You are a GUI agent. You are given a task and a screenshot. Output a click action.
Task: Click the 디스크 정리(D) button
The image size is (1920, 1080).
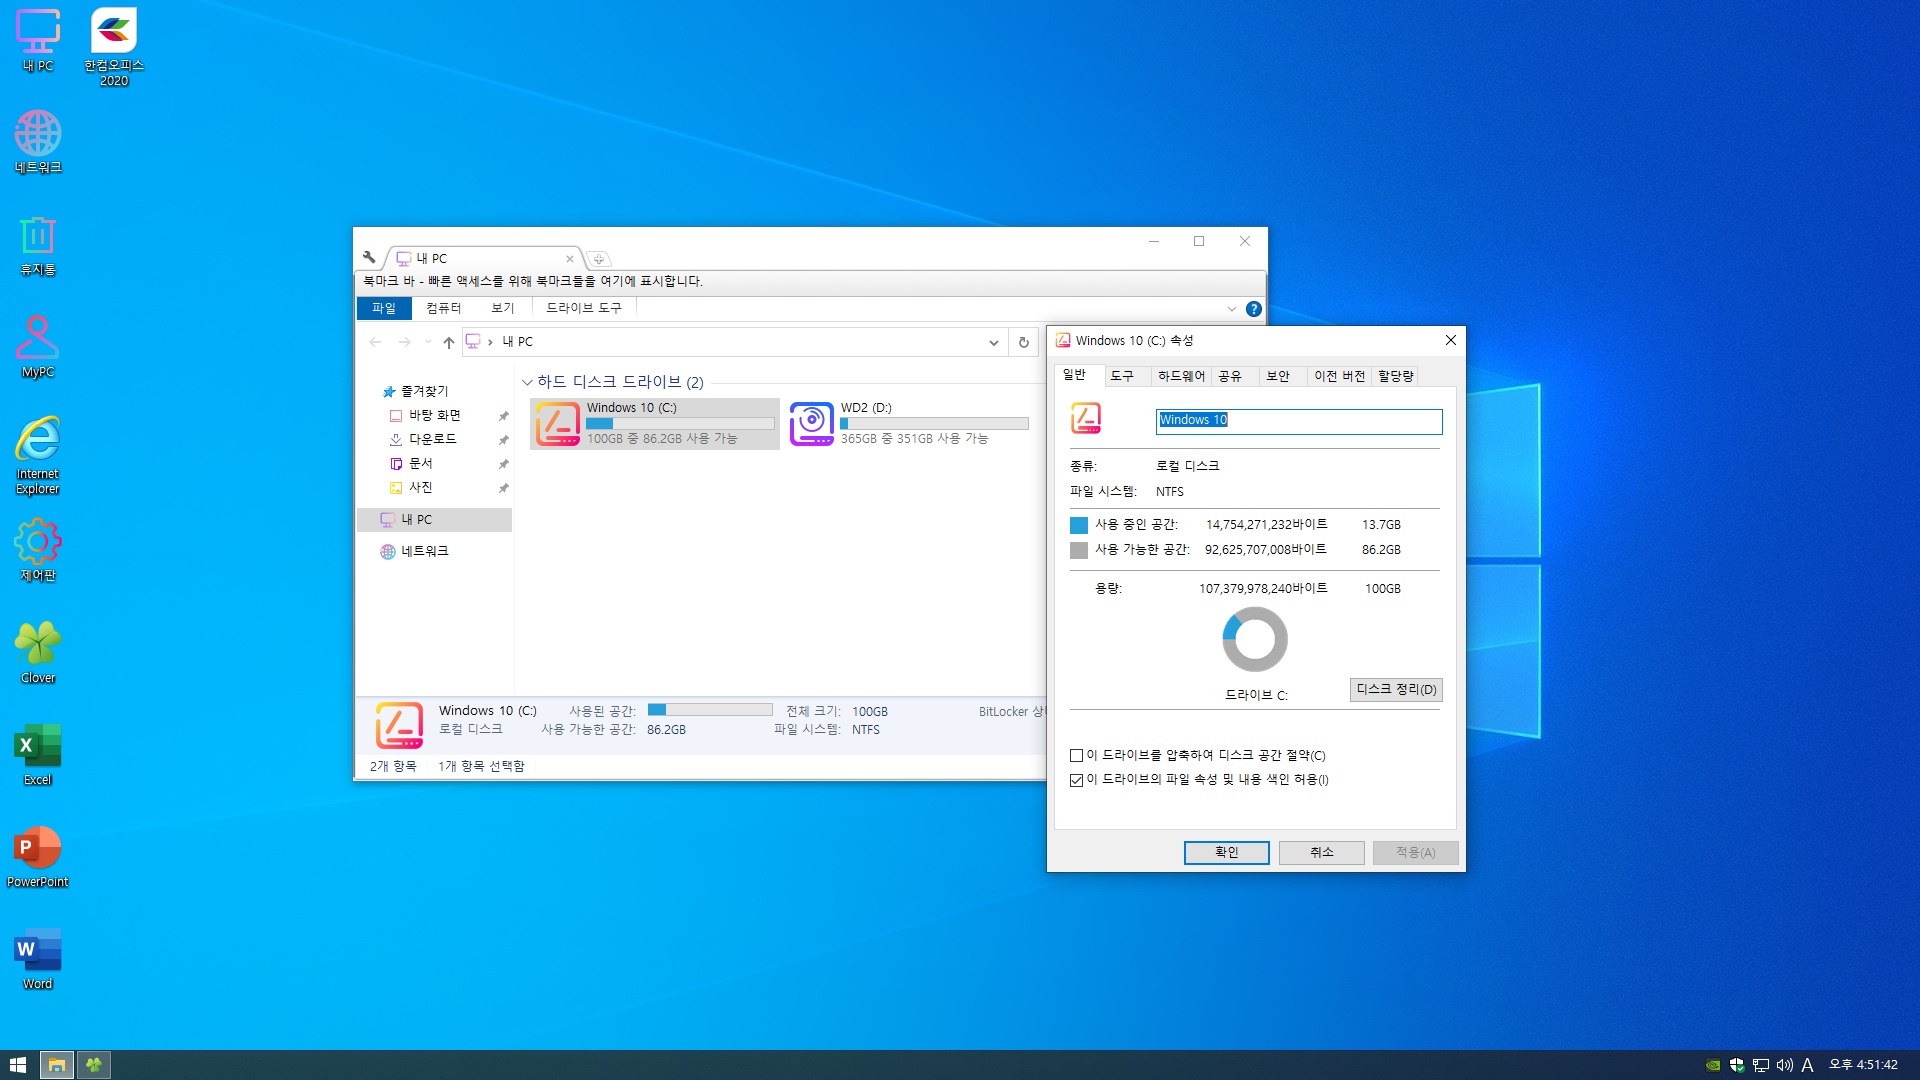pyautogui.click(x=1396, y=690)
